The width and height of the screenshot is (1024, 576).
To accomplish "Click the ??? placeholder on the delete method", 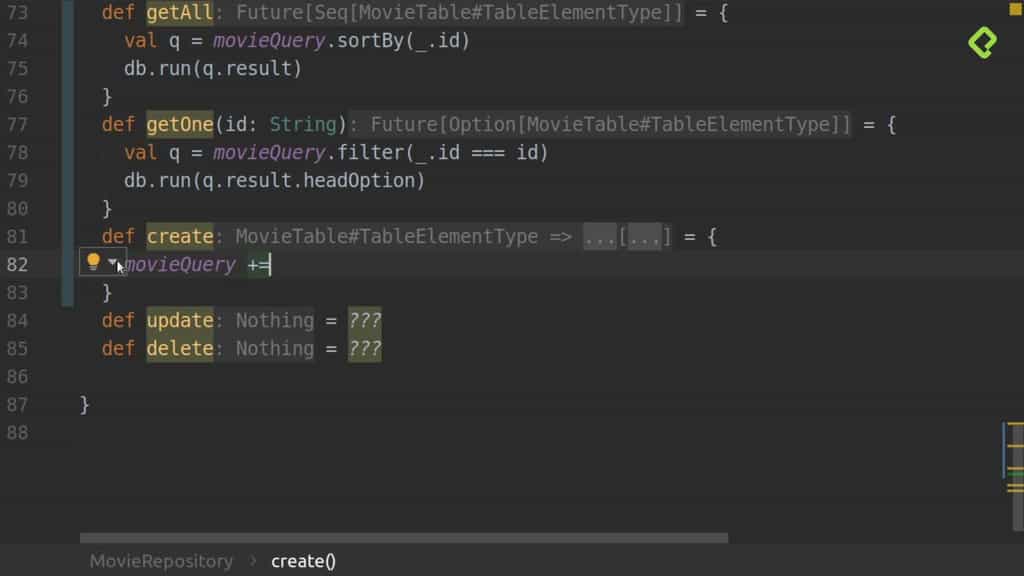I will pos(366,348).
